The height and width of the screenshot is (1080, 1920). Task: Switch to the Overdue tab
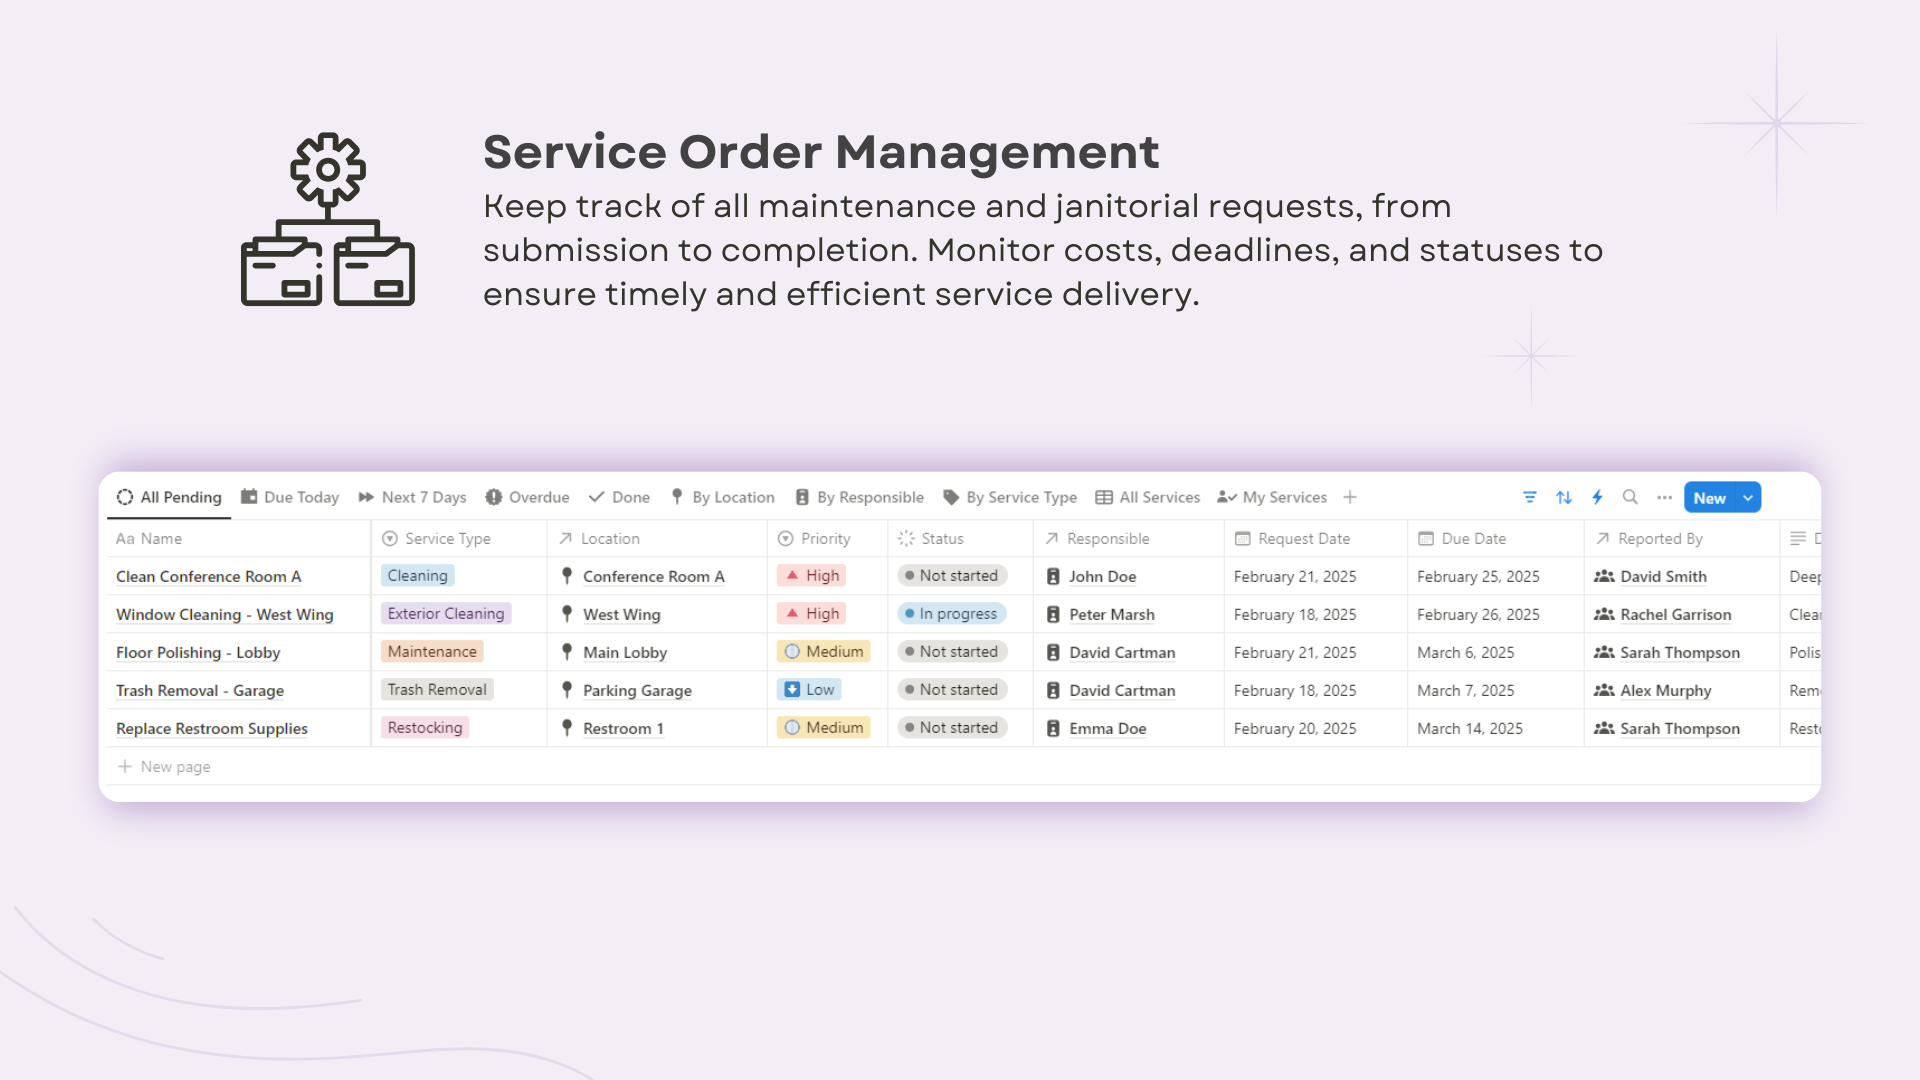click(x=527, y=497)
